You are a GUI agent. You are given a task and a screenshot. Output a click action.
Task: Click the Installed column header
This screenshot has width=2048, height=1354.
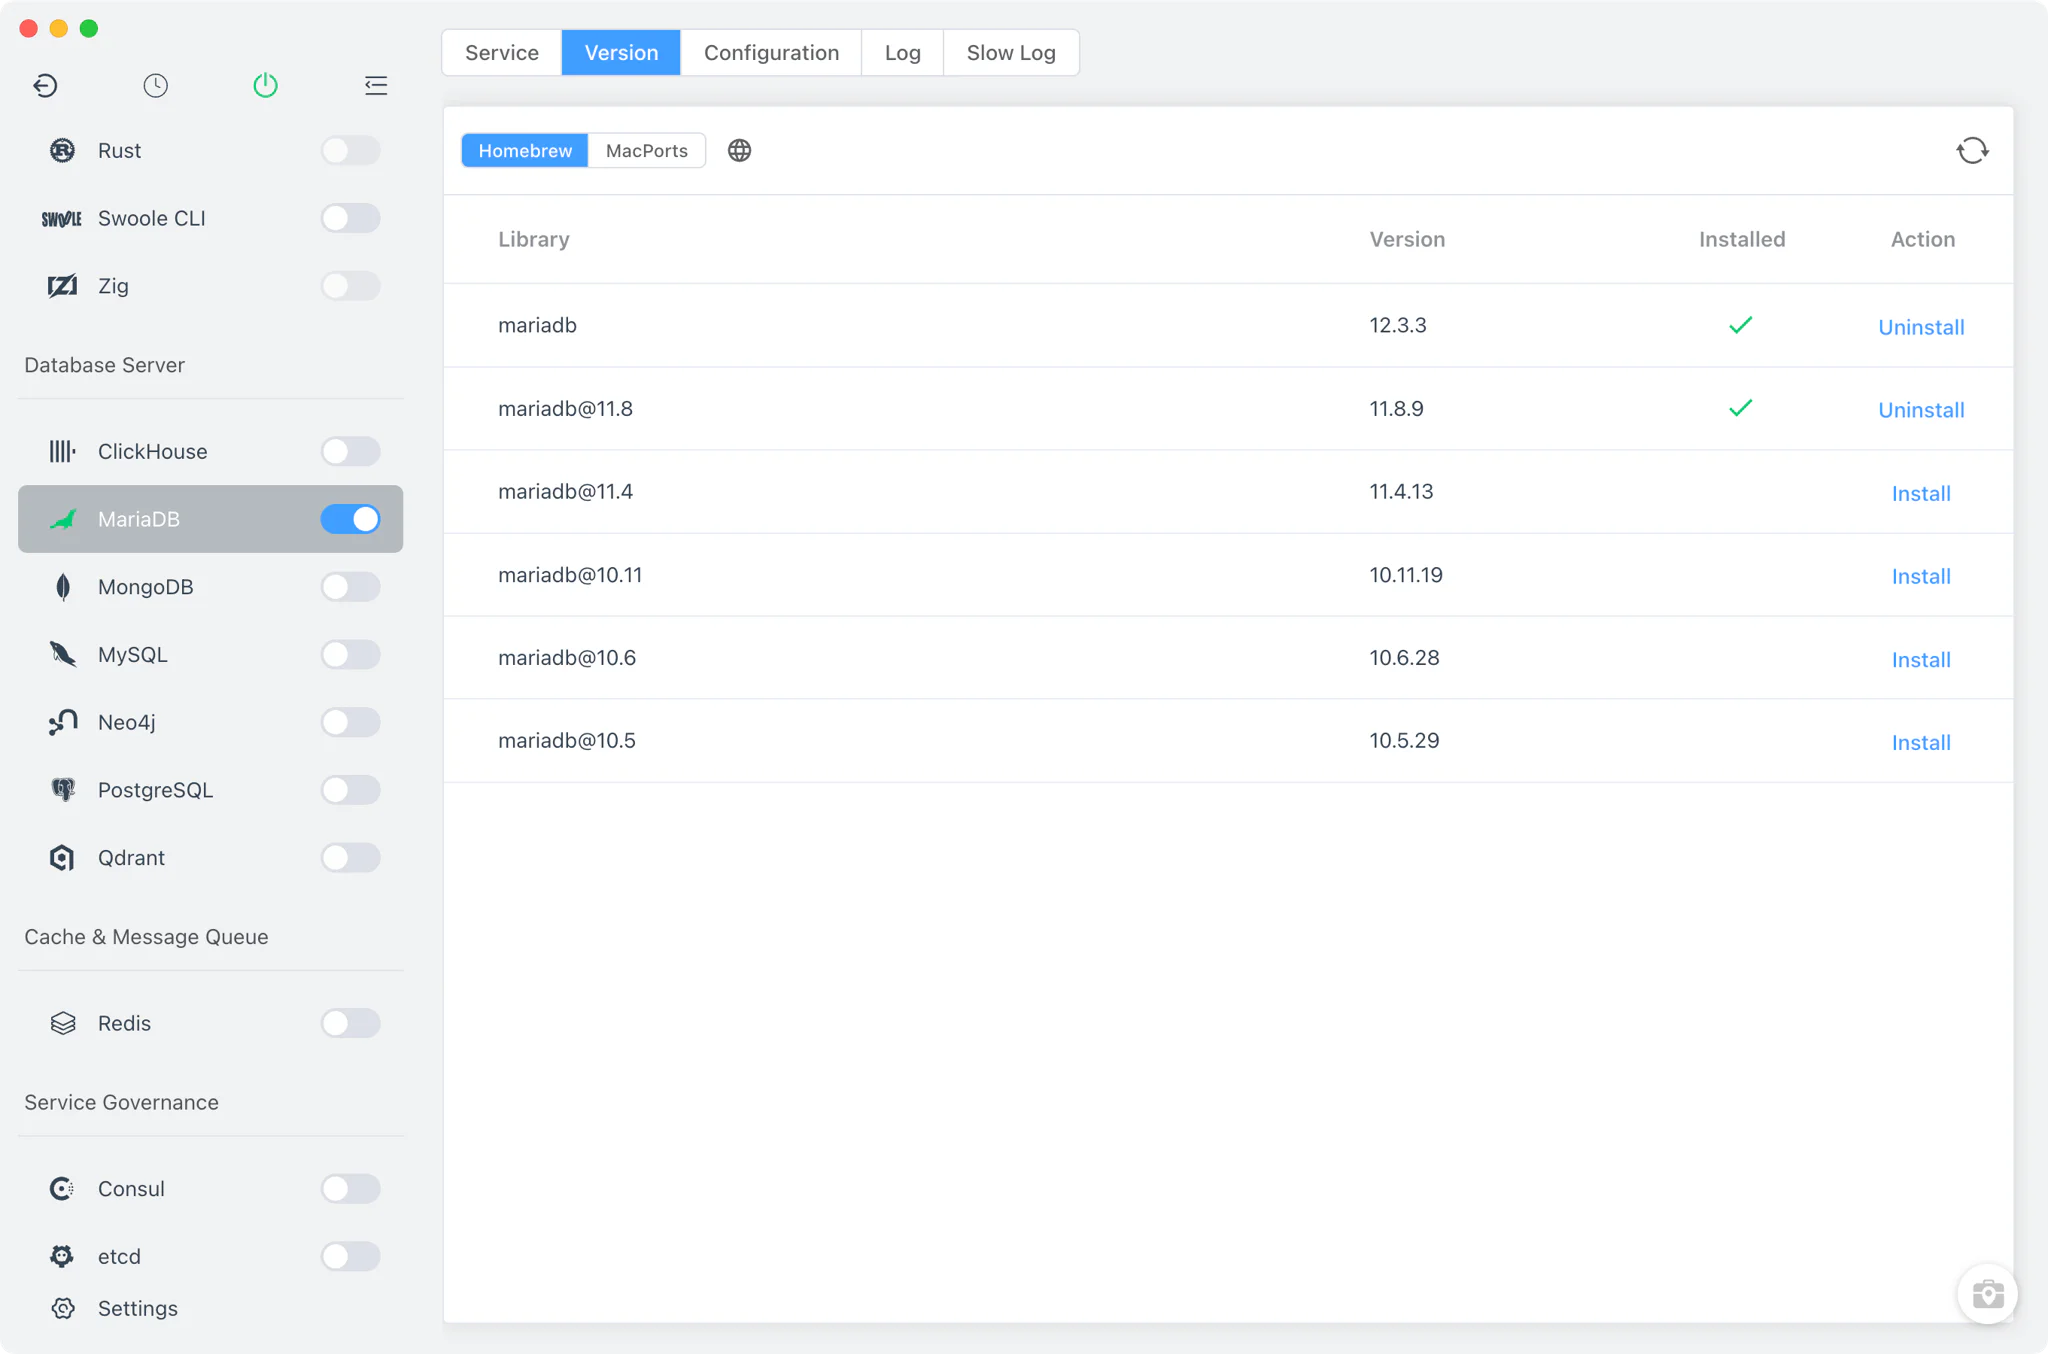click(1741, 239)
